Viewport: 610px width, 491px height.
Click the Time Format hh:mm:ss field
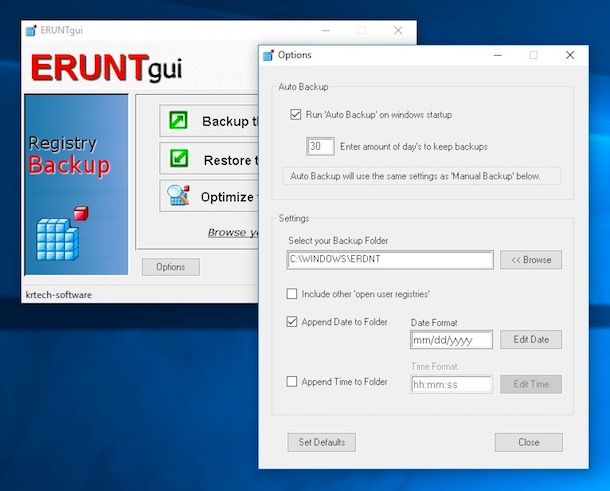(451, 384)
